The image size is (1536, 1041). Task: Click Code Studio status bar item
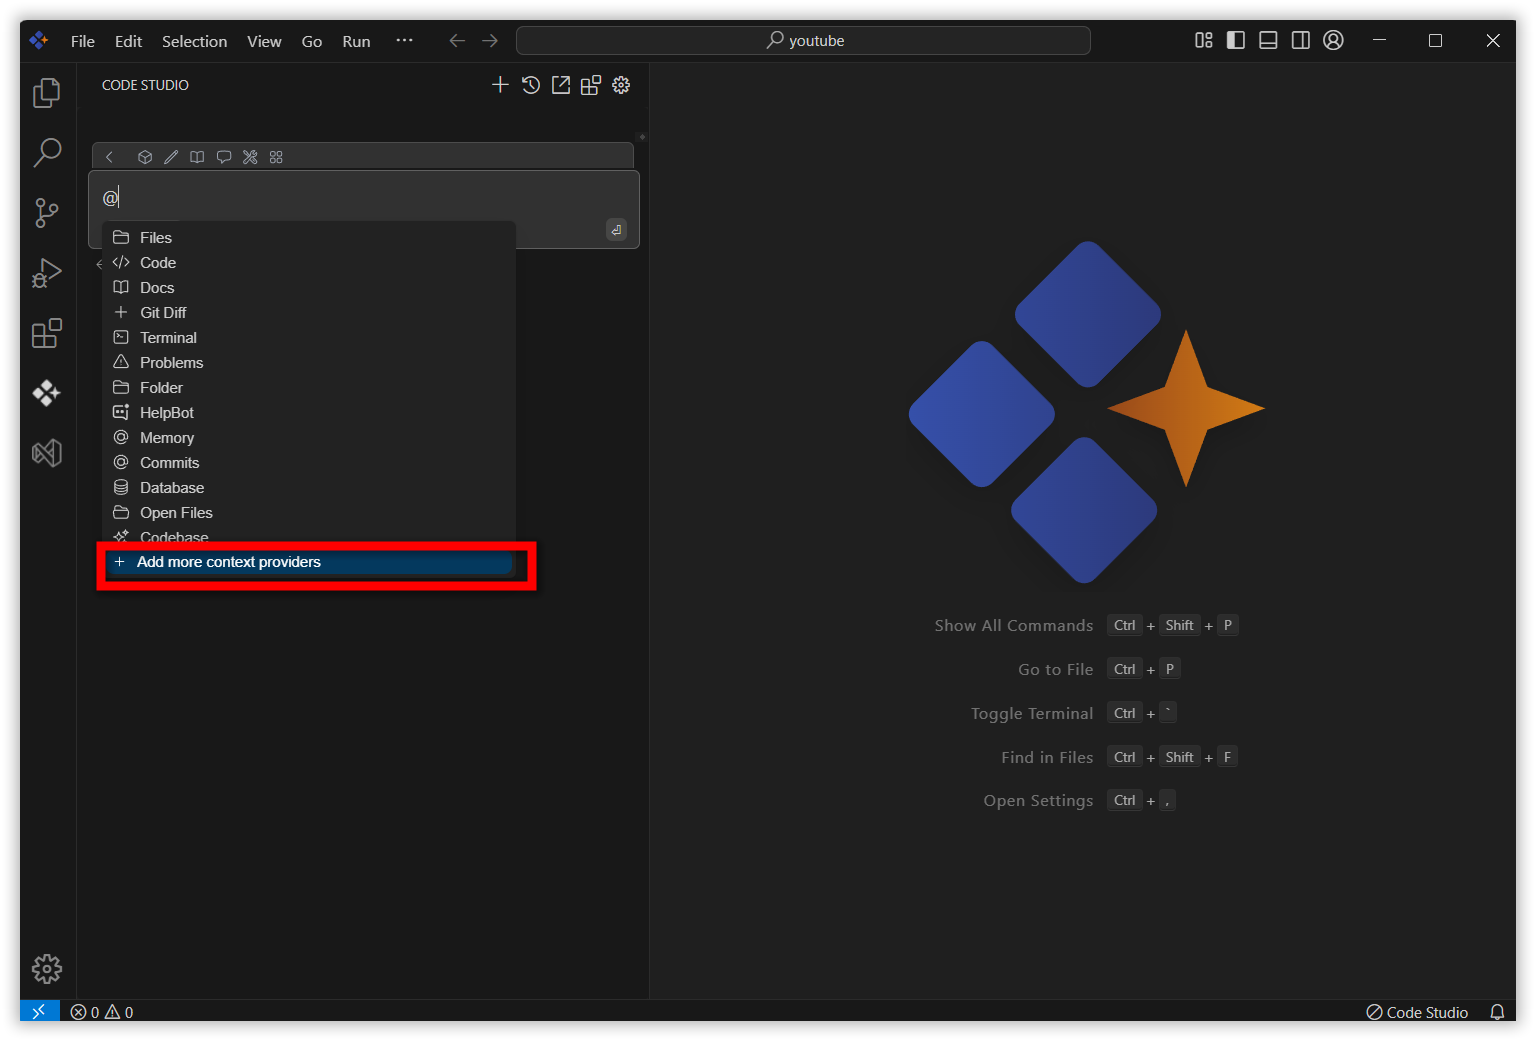pos(1417,1012)
